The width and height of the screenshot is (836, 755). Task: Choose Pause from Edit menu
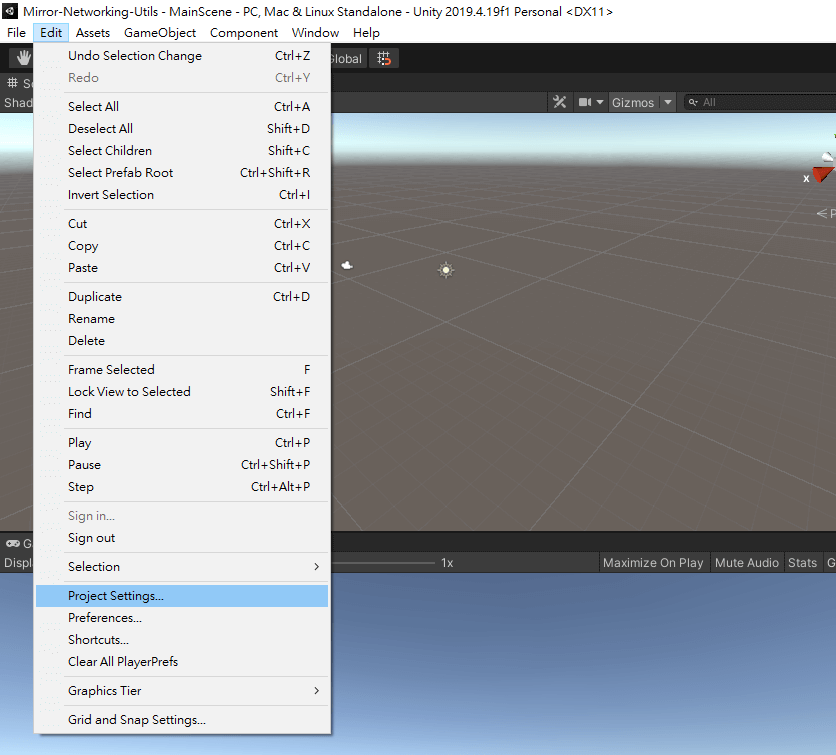(182, 465)
